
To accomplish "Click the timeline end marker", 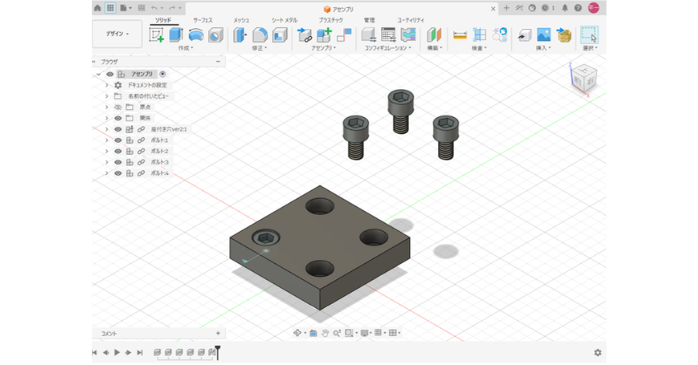I will 218,352.
